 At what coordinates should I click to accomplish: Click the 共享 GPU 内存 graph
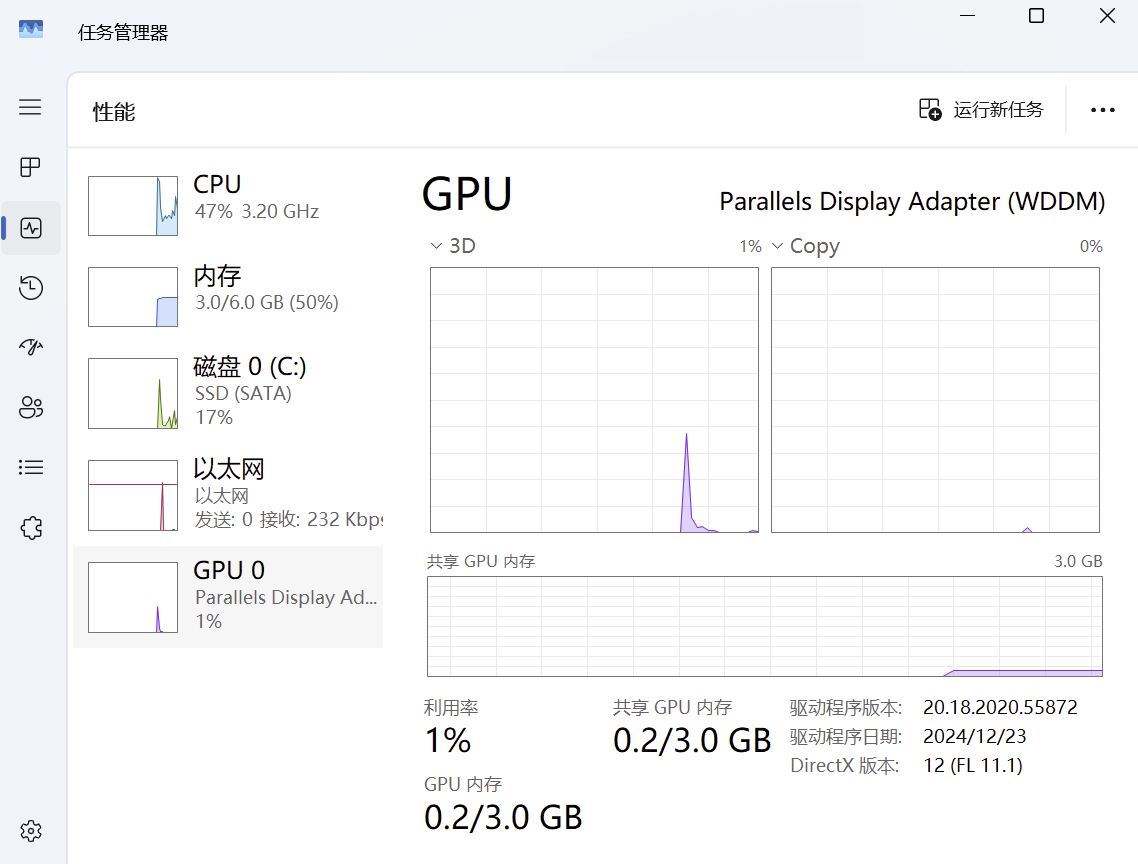[x=765, y=627]
